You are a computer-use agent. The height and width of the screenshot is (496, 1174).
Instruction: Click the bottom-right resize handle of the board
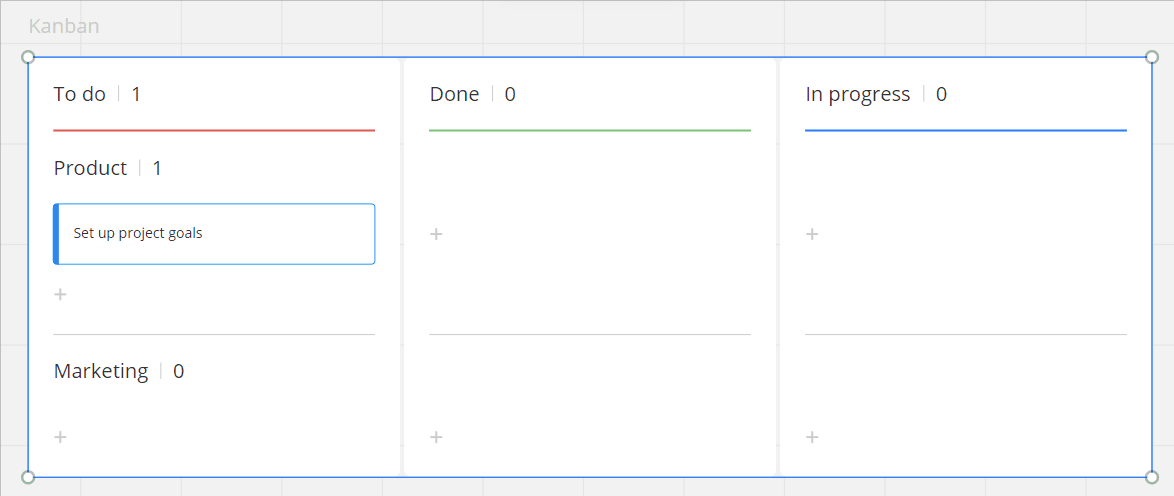pyautogui.click(x=1151, y=477)
